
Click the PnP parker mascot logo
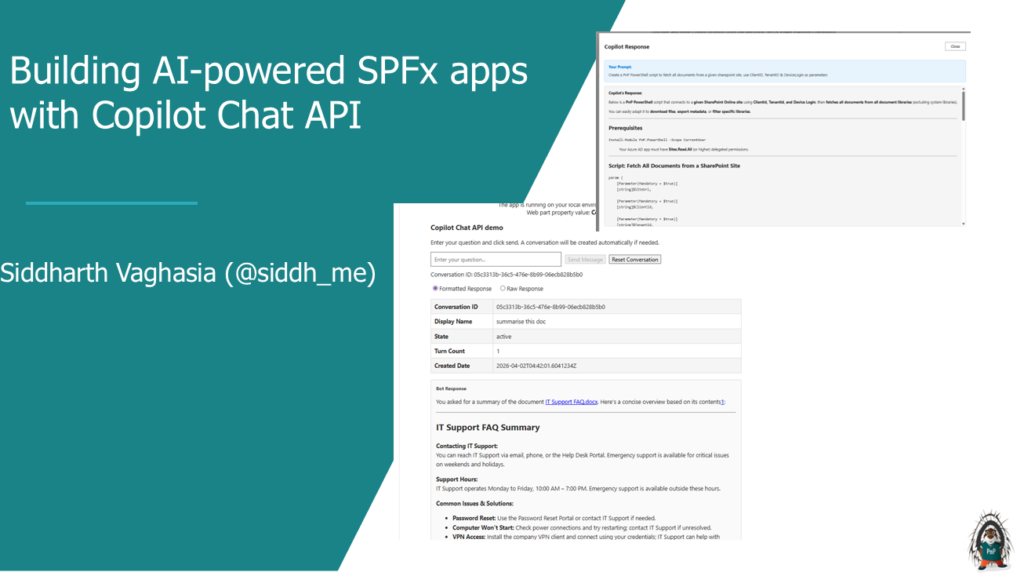click(991, 539)
